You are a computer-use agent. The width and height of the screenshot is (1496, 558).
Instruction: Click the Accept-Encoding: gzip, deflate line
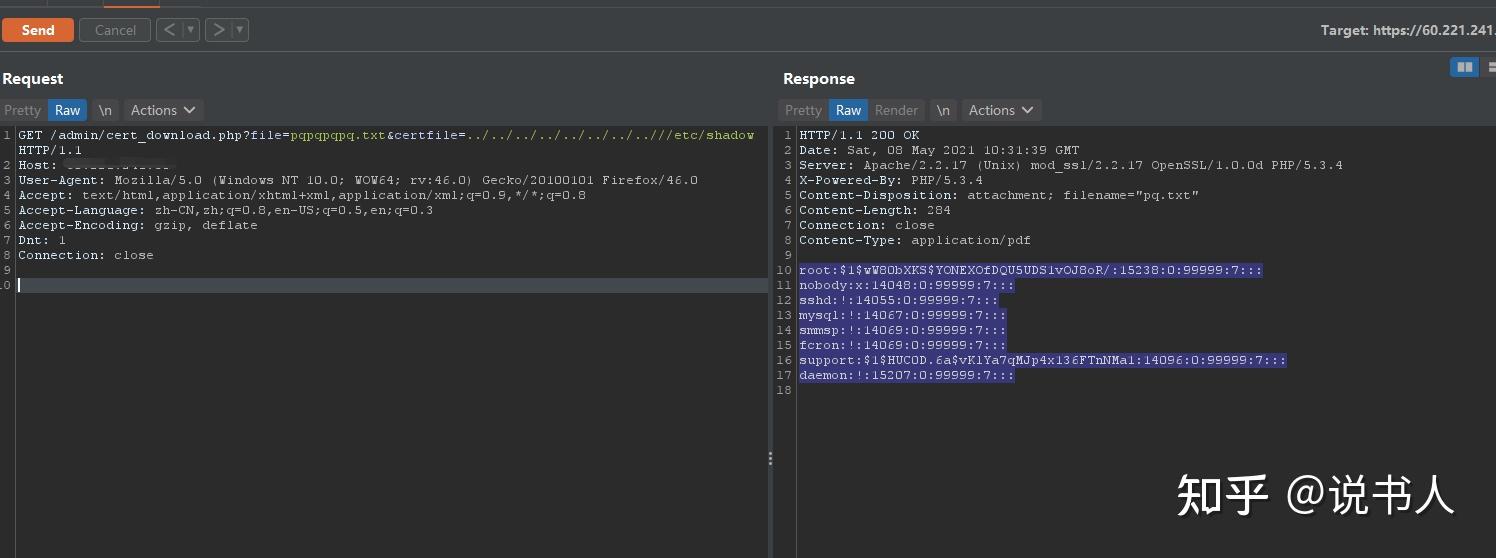click(x=138, y=225)
